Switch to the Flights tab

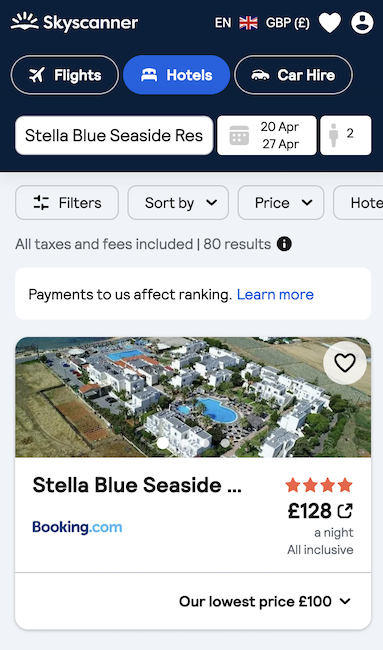click(65, 75)
